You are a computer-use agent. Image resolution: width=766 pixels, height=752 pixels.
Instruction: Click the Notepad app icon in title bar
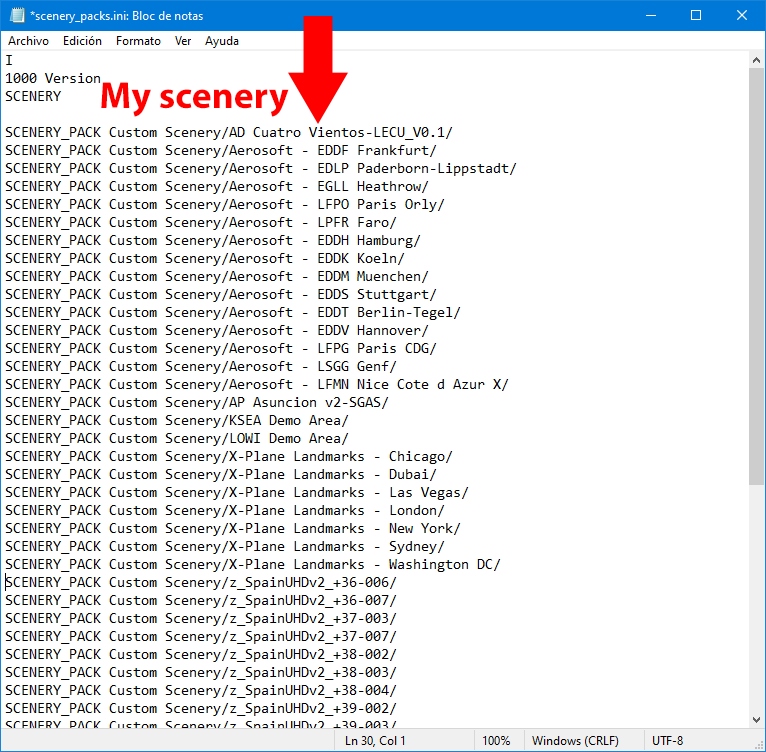[17, 16]
